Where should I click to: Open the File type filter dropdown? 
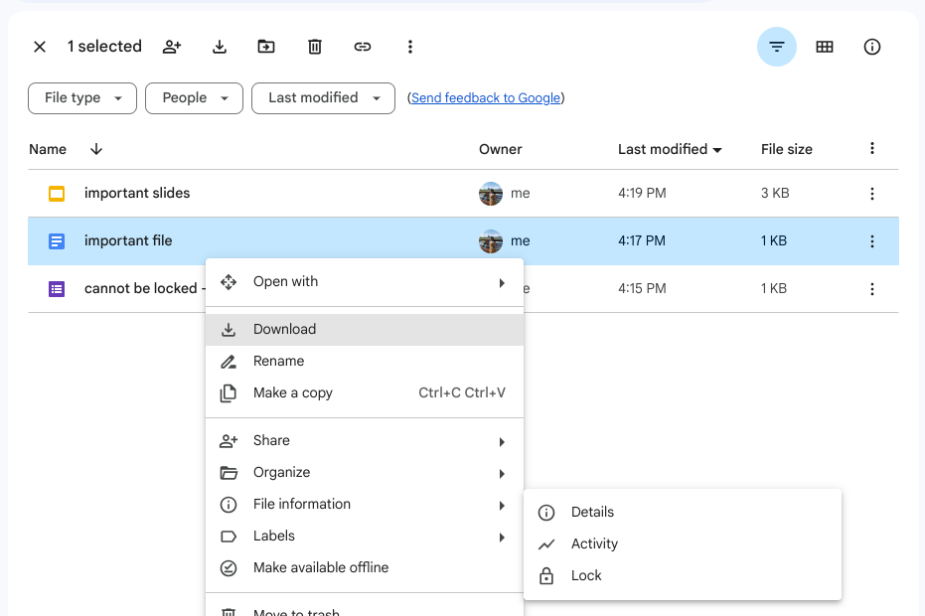82,98
